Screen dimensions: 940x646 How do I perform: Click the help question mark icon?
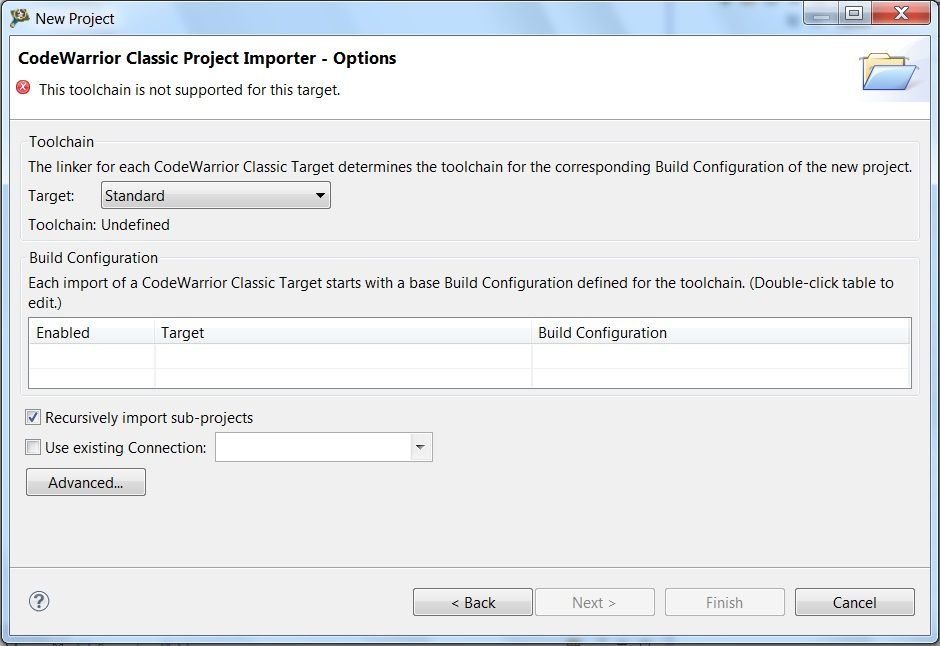[x=39, y=601]
